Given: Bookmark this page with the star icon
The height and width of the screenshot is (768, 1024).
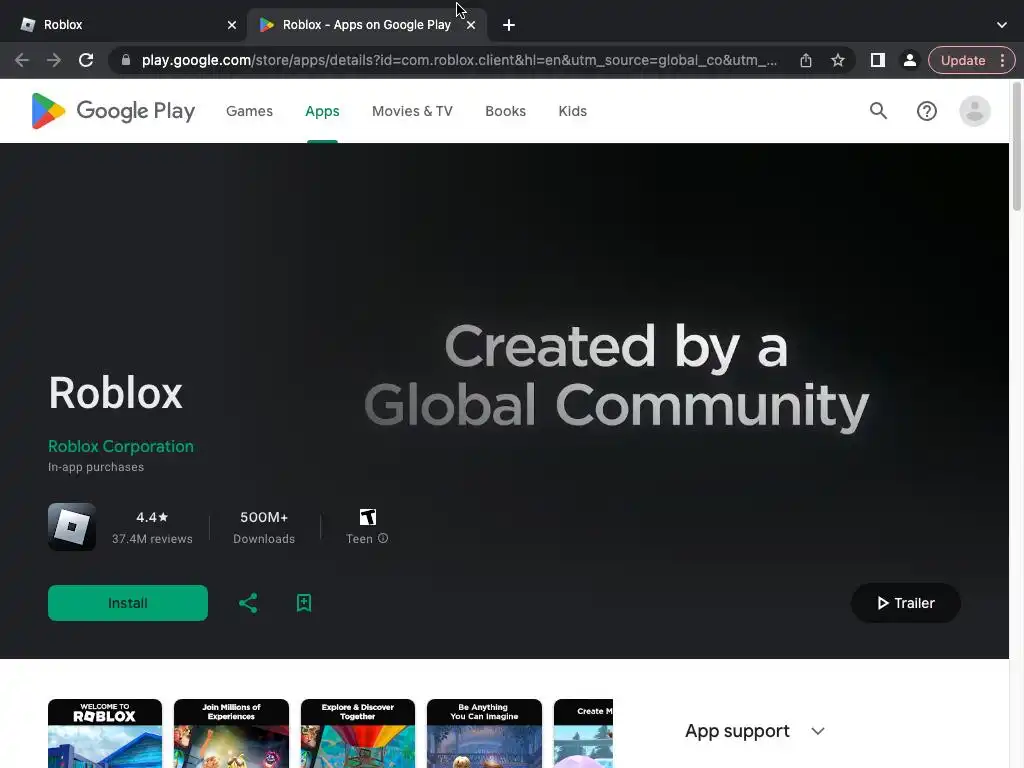Looking at the screenshot, I should [x=838, y=60].
